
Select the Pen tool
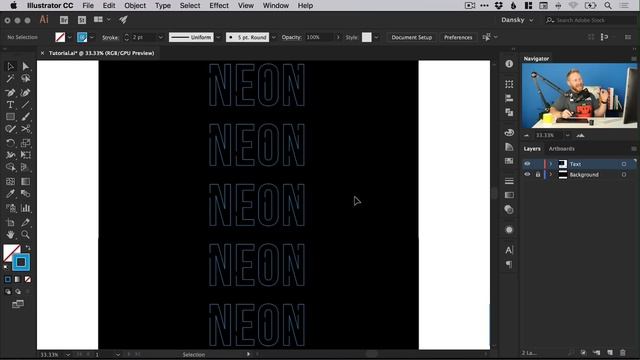click(11, 93)
